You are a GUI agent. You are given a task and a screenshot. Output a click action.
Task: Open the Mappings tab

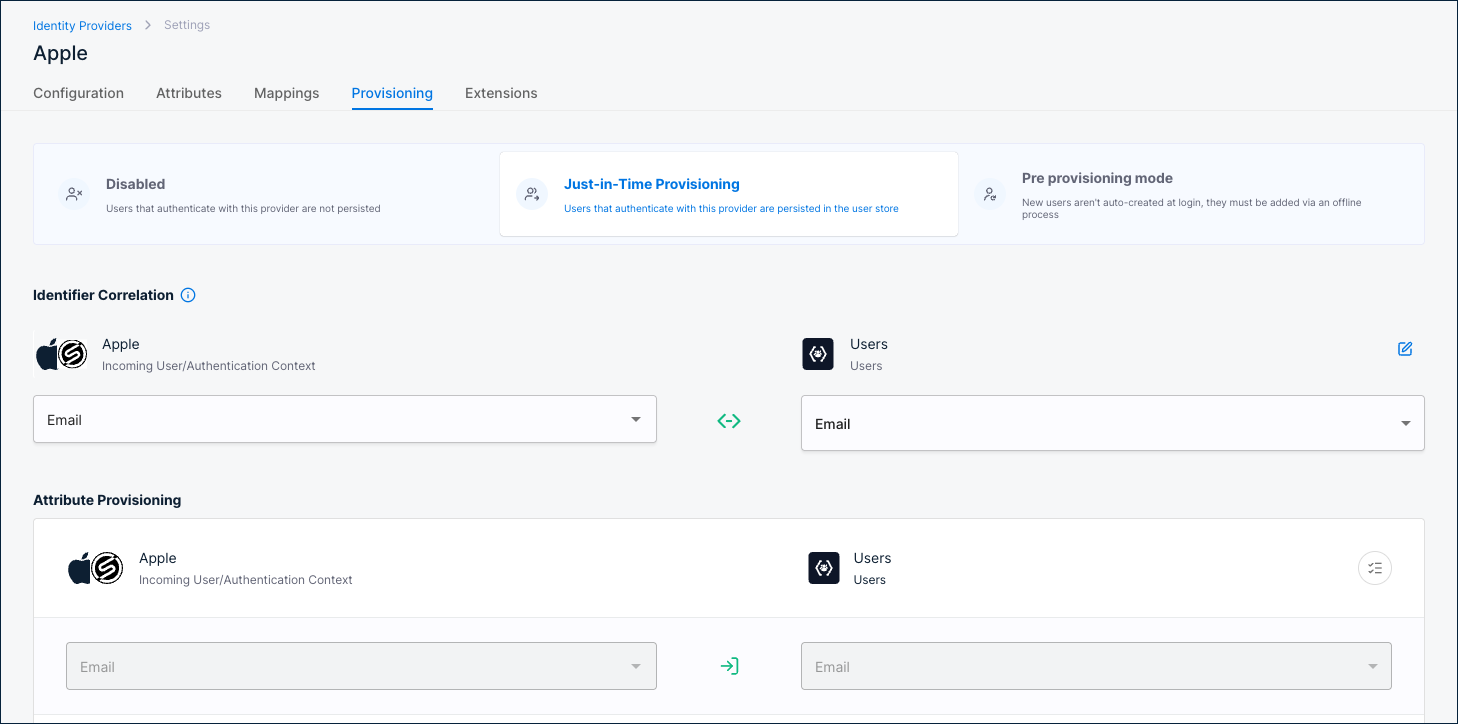(286, 93)
